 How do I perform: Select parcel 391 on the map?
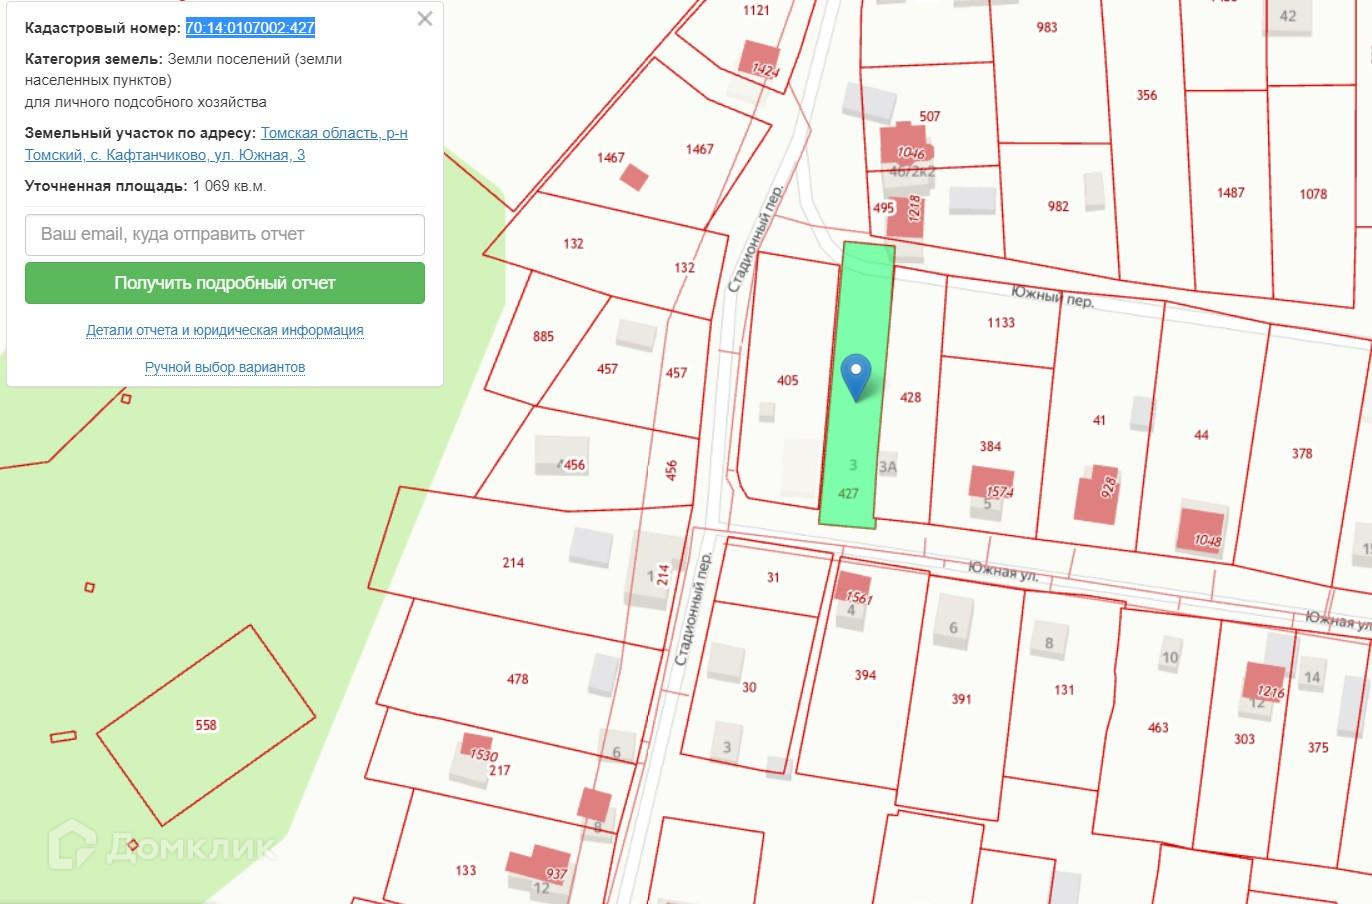[x=961, y=699]
